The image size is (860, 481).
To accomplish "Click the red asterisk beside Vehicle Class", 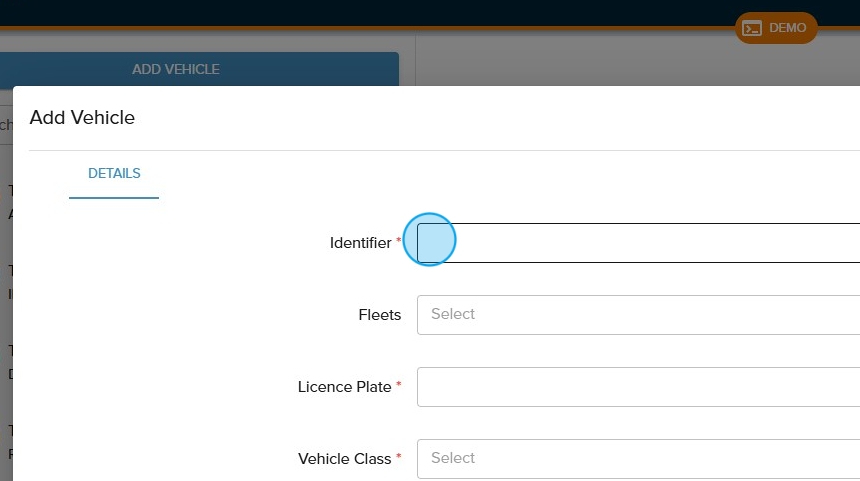I will pos(399,458).
